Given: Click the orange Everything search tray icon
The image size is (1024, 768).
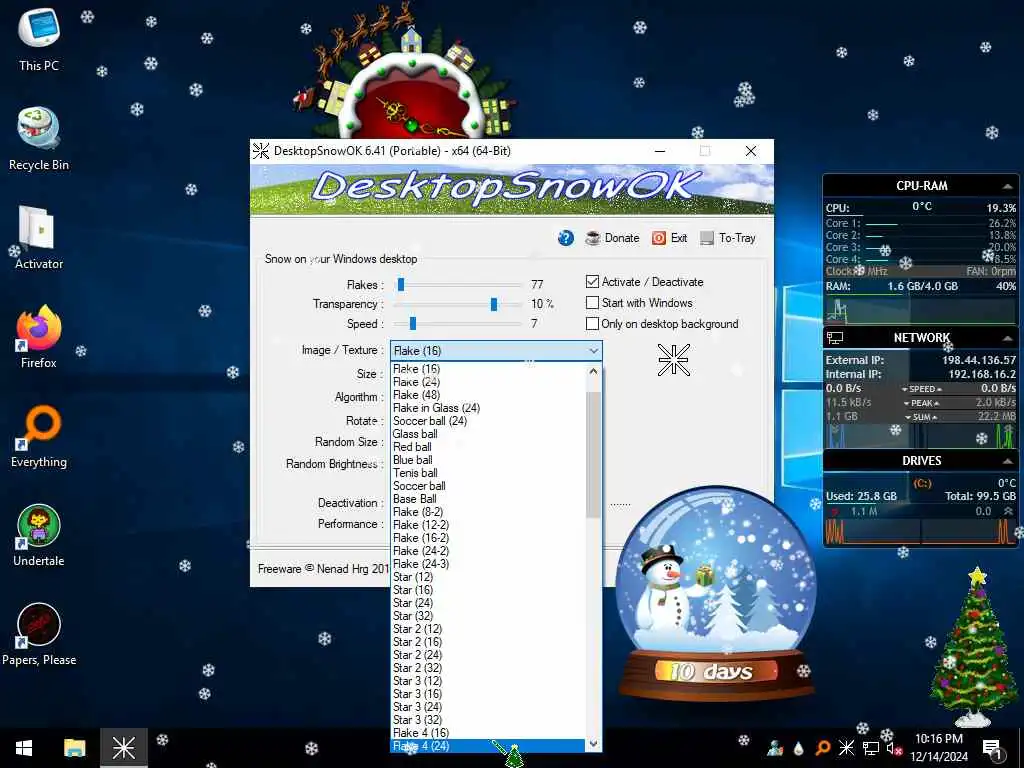Looking at the screenshot, I should tap(822, 748).
